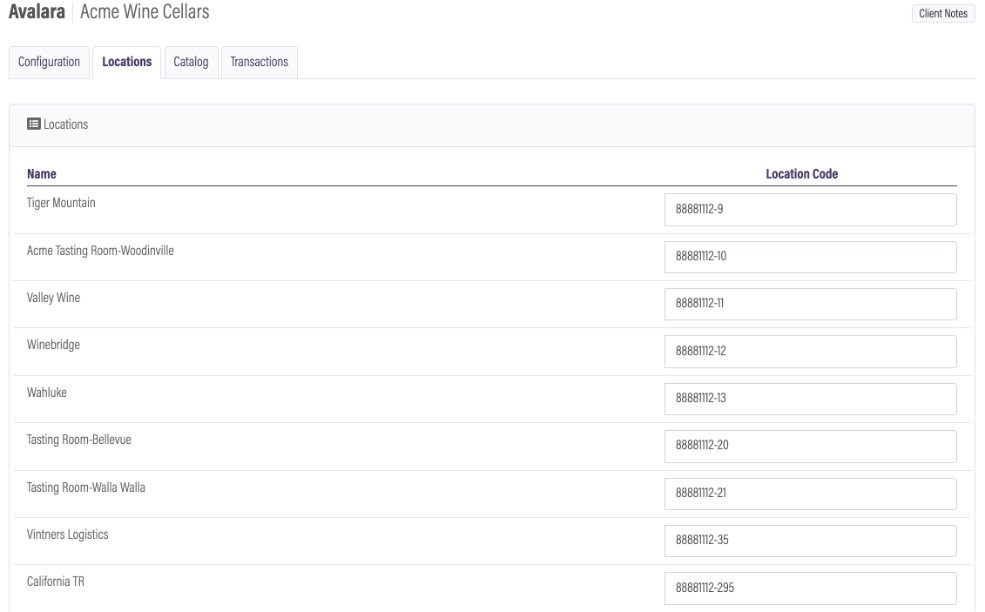Click the Acme Tasting Room-Woodinville name
985x612 pixels.
[x=100, y=251]
